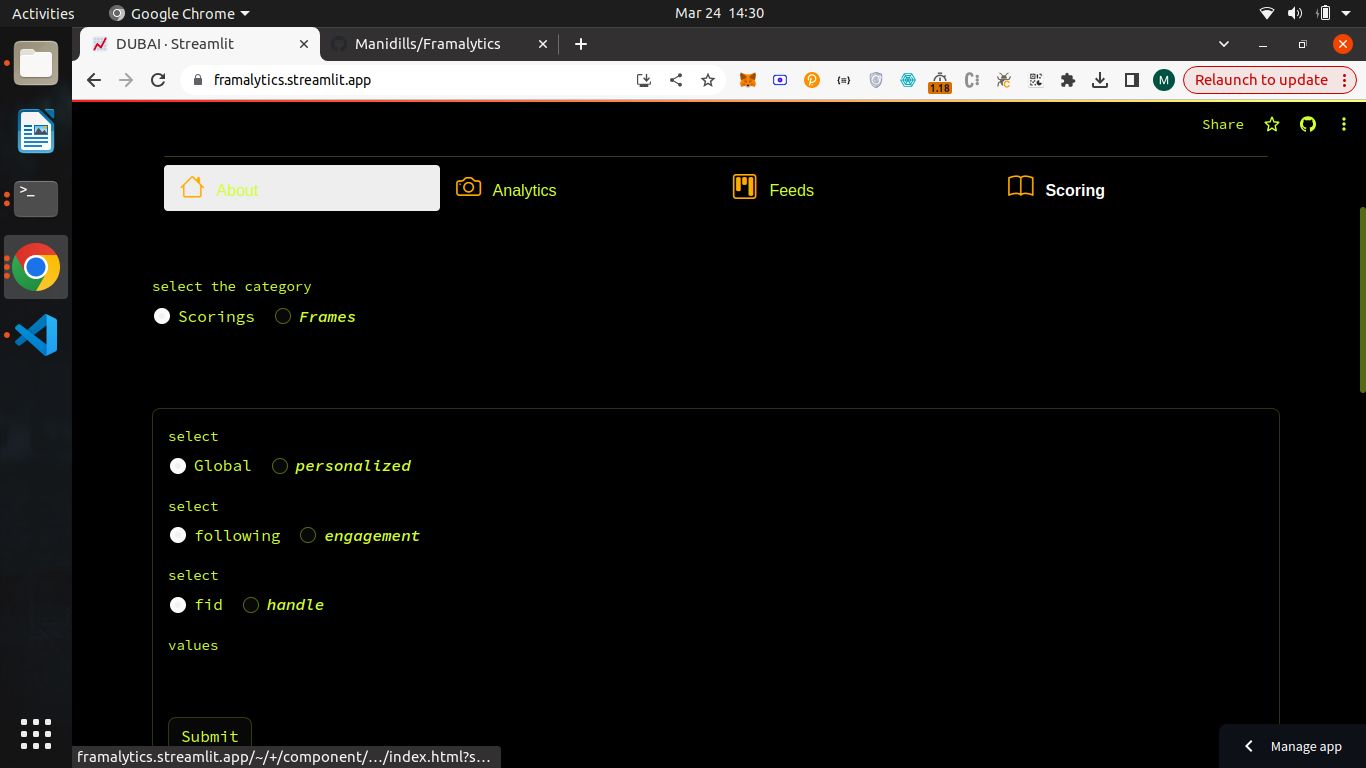Click the Share link in Streamlit header
The width and height of the screenshot is (1366, 768).
1223,124
